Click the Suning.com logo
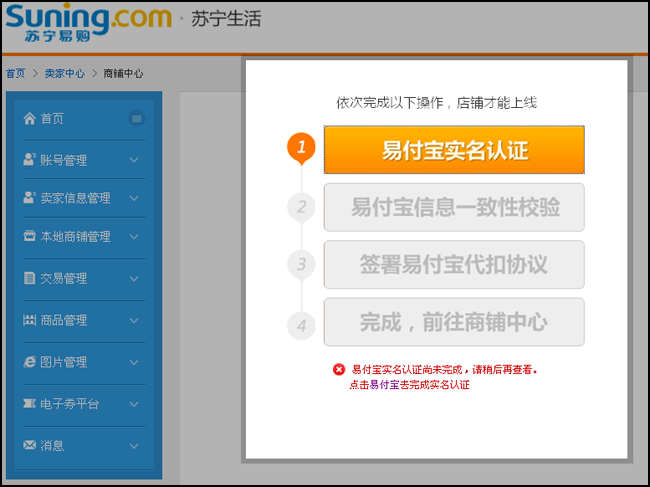 (x=88, y=22)
